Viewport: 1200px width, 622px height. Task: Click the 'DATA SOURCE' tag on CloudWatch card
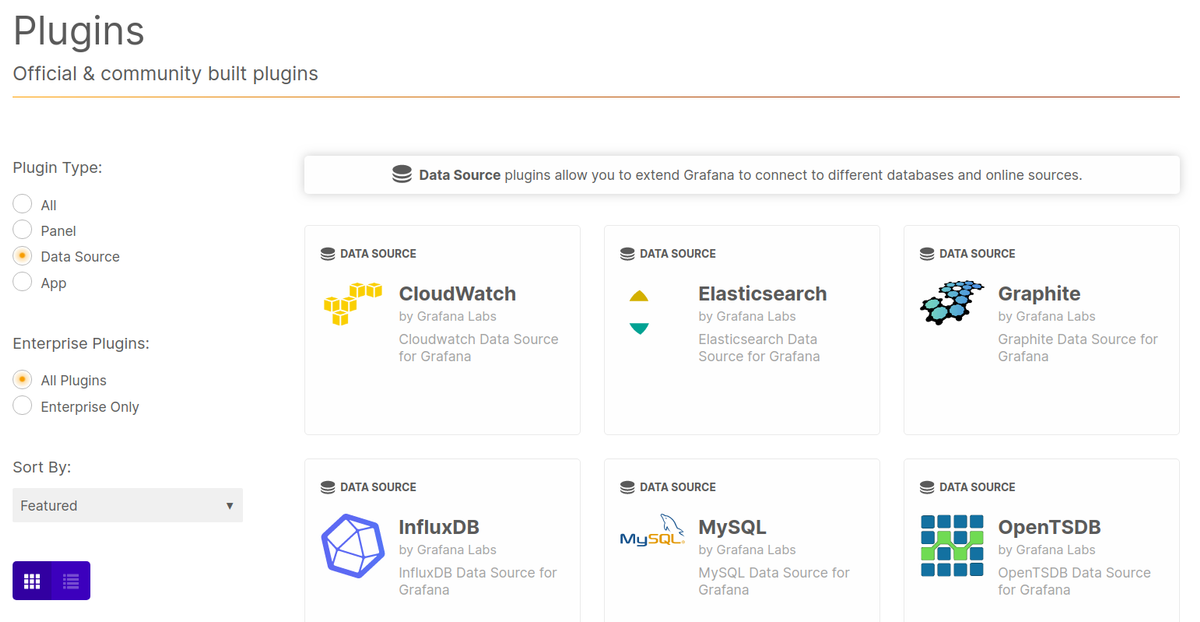(378, 254)
